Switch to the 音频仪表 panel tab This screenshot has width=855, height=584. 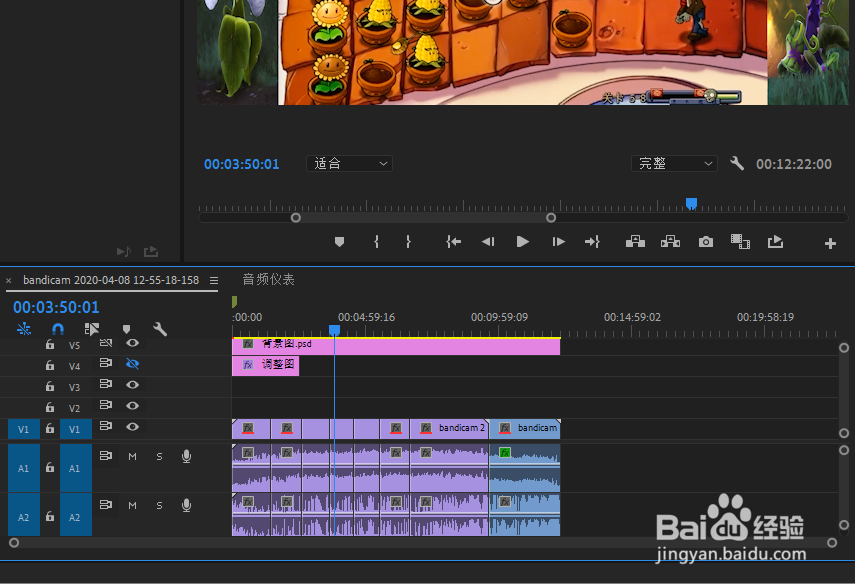[x=268, y=280]
